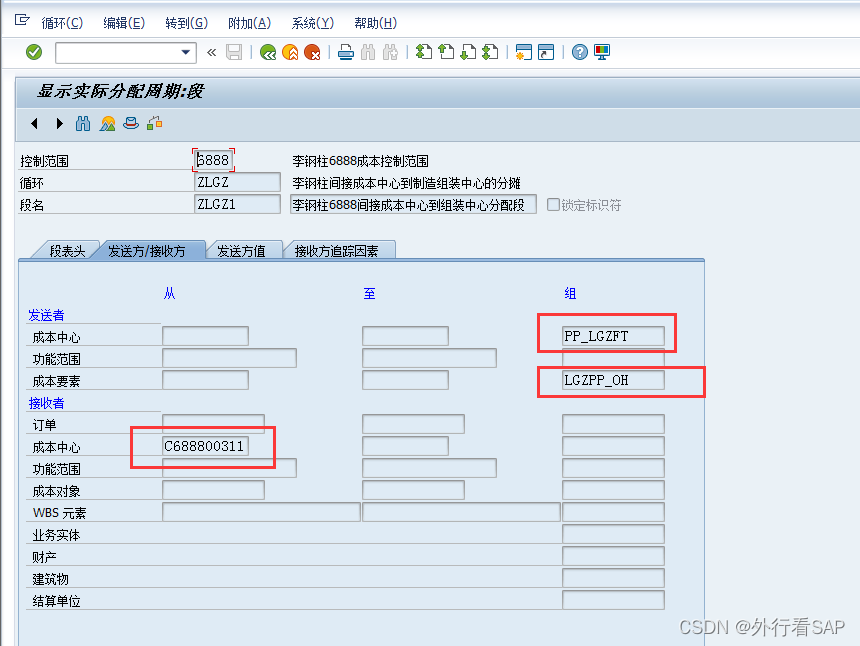
Task: Click the receiver 订单 To field
Action: pos(414,424)
